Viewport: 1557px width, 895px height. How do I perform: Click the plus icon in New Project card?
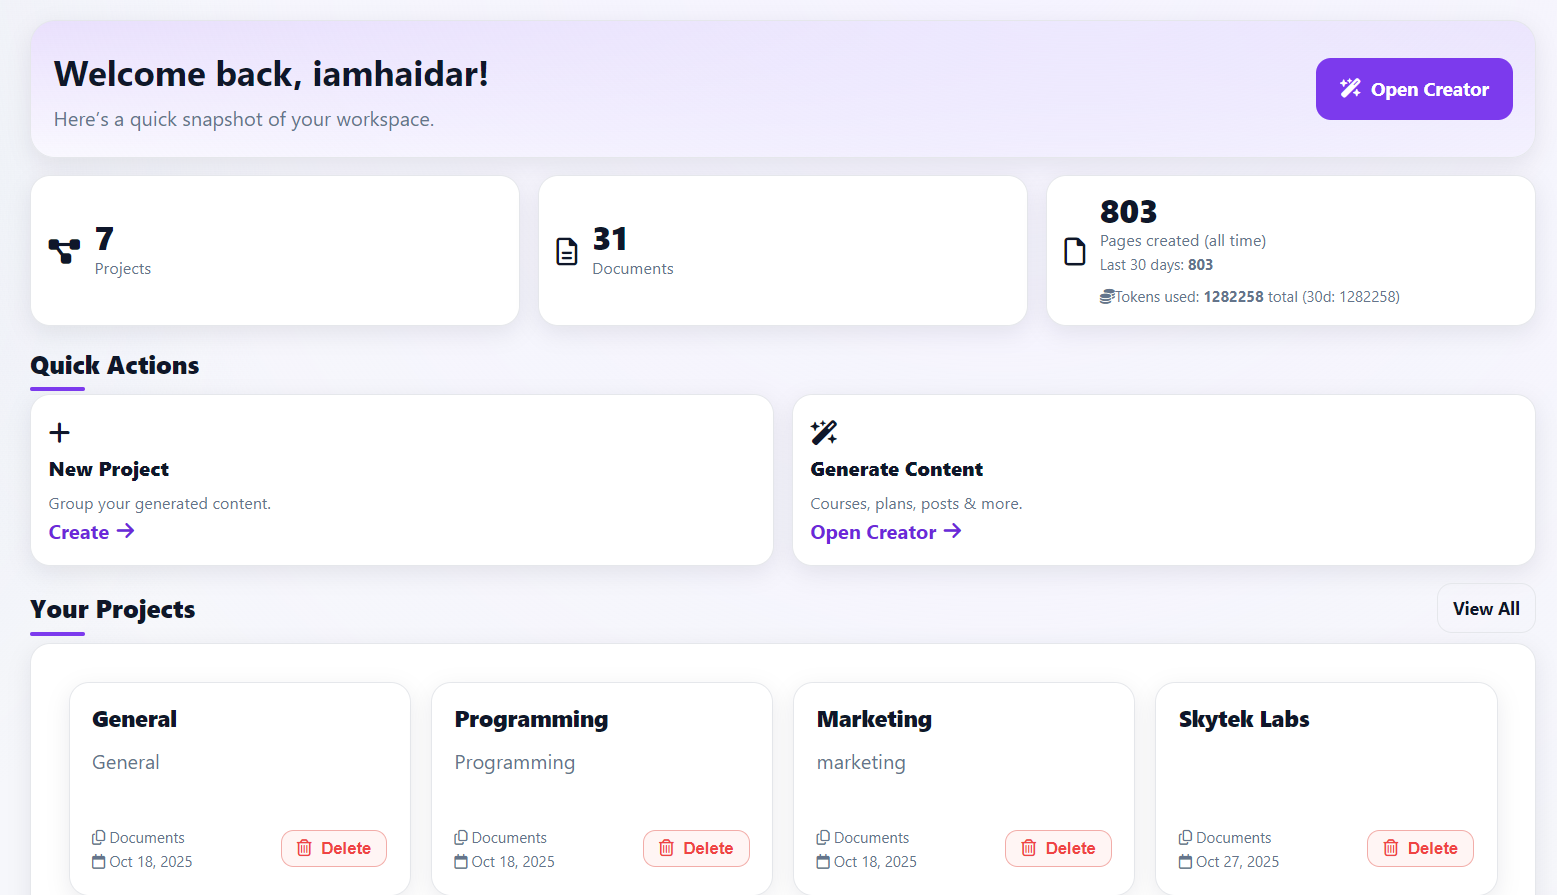pos(59,432)
